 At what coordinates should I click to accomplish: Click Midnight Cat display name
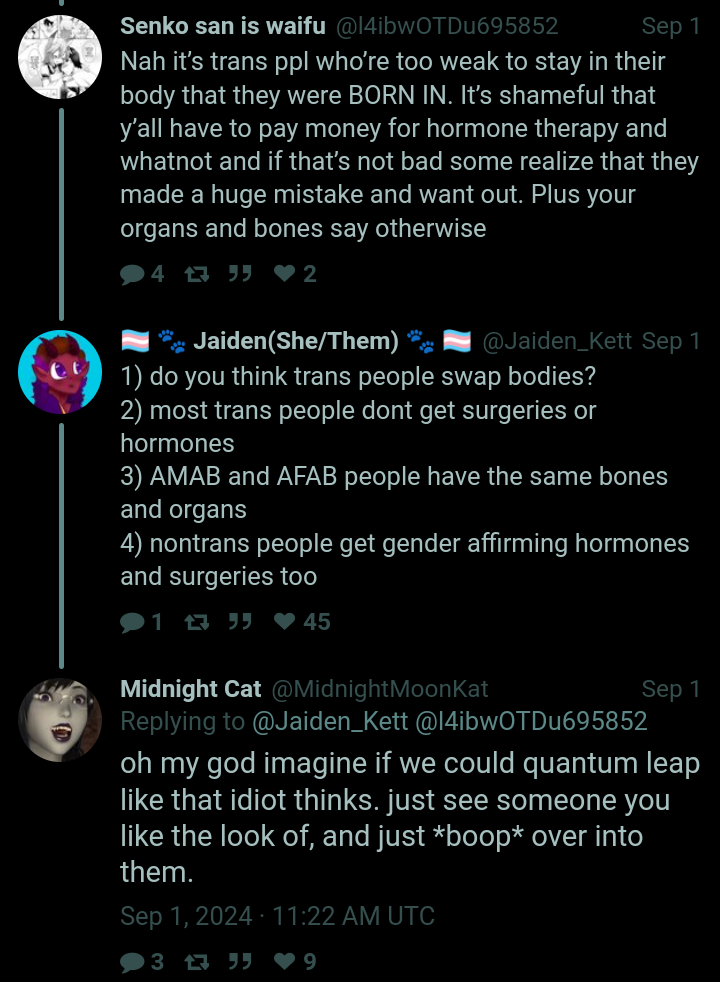(190, 689)
